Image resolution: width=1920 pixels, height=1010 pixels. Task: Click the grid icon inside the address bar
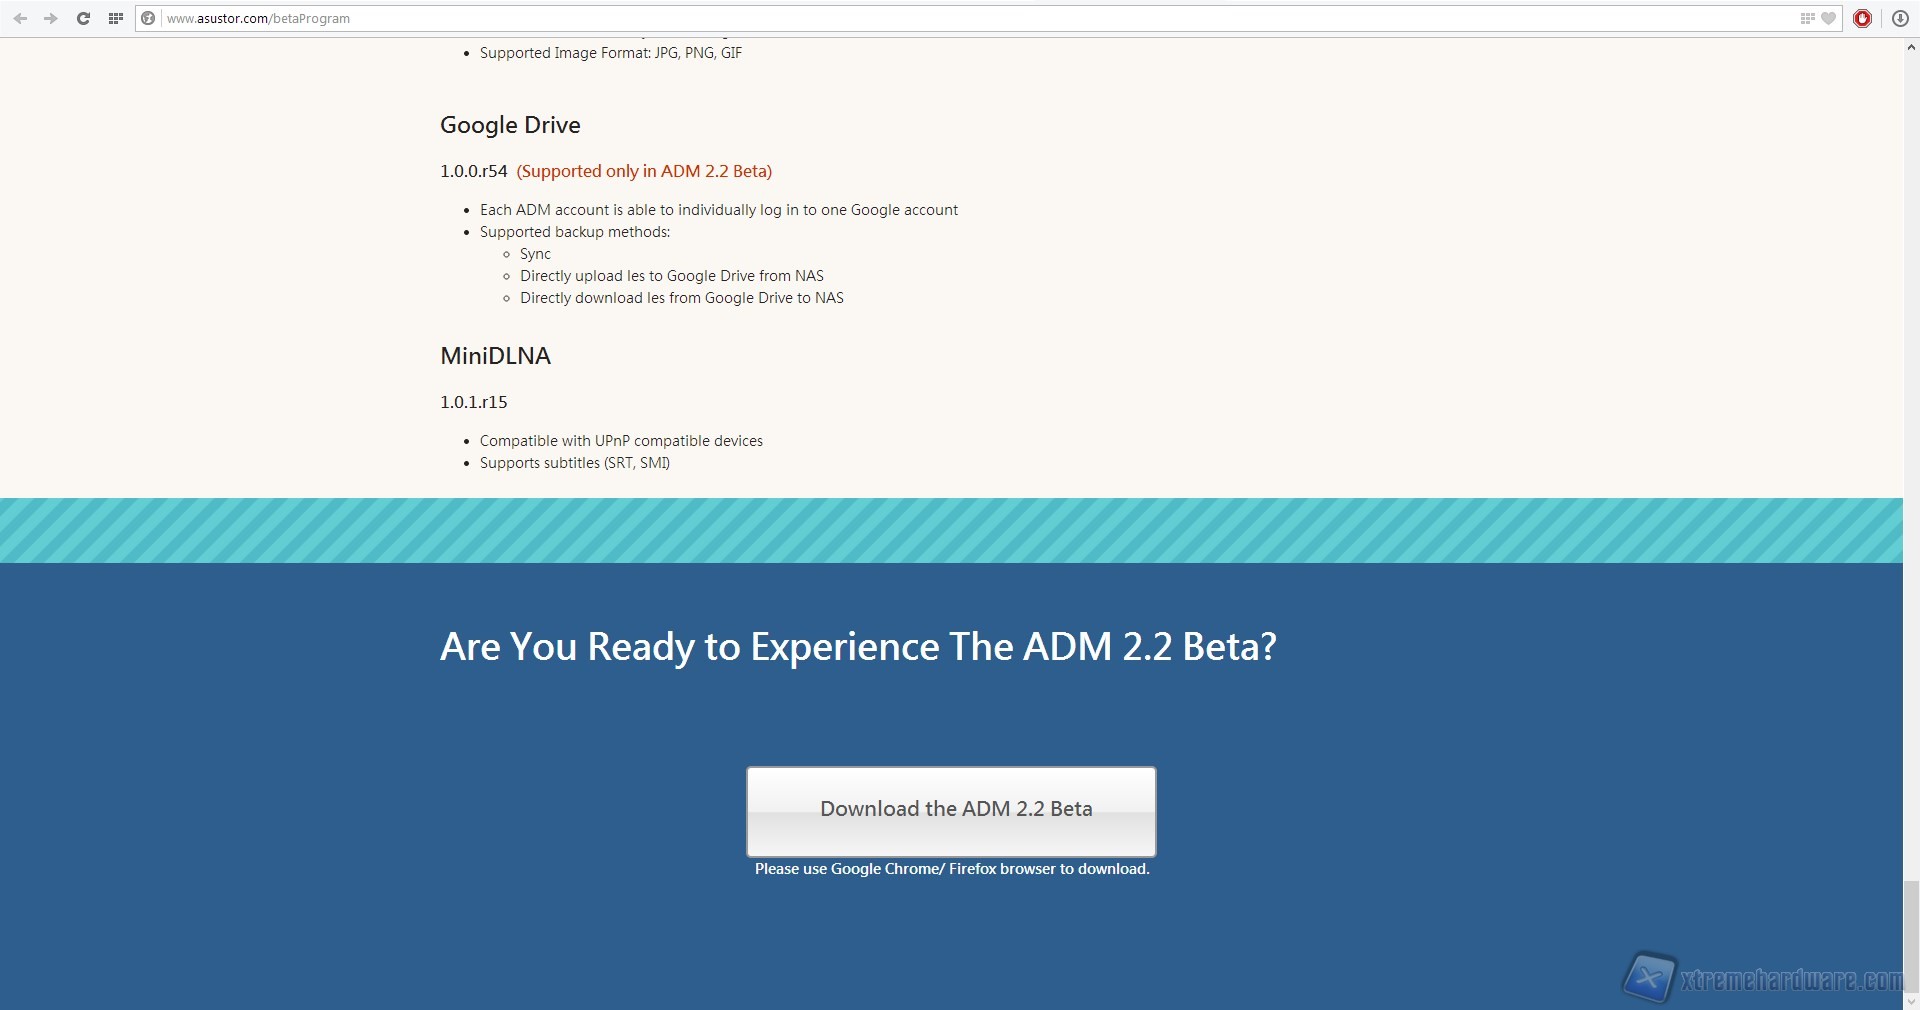1807,18
